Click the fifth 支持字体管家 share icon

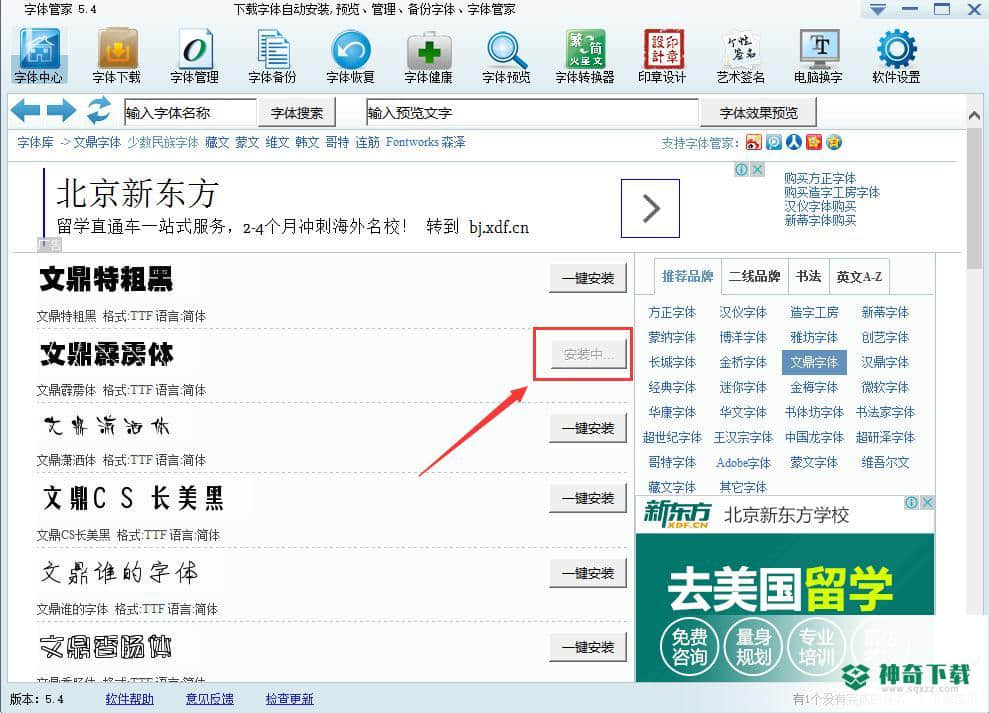pos(834,142)
